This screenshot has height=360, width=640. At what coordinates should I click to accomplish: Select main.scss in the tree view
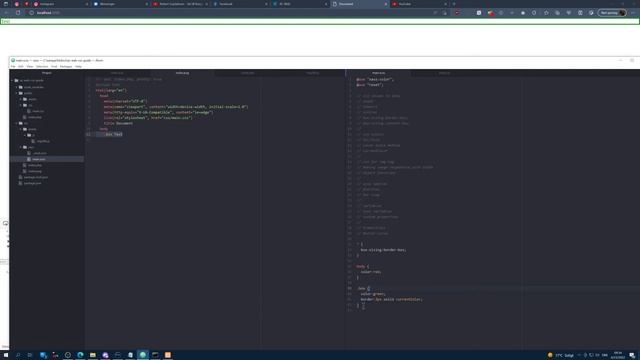[x=47, y=159]
